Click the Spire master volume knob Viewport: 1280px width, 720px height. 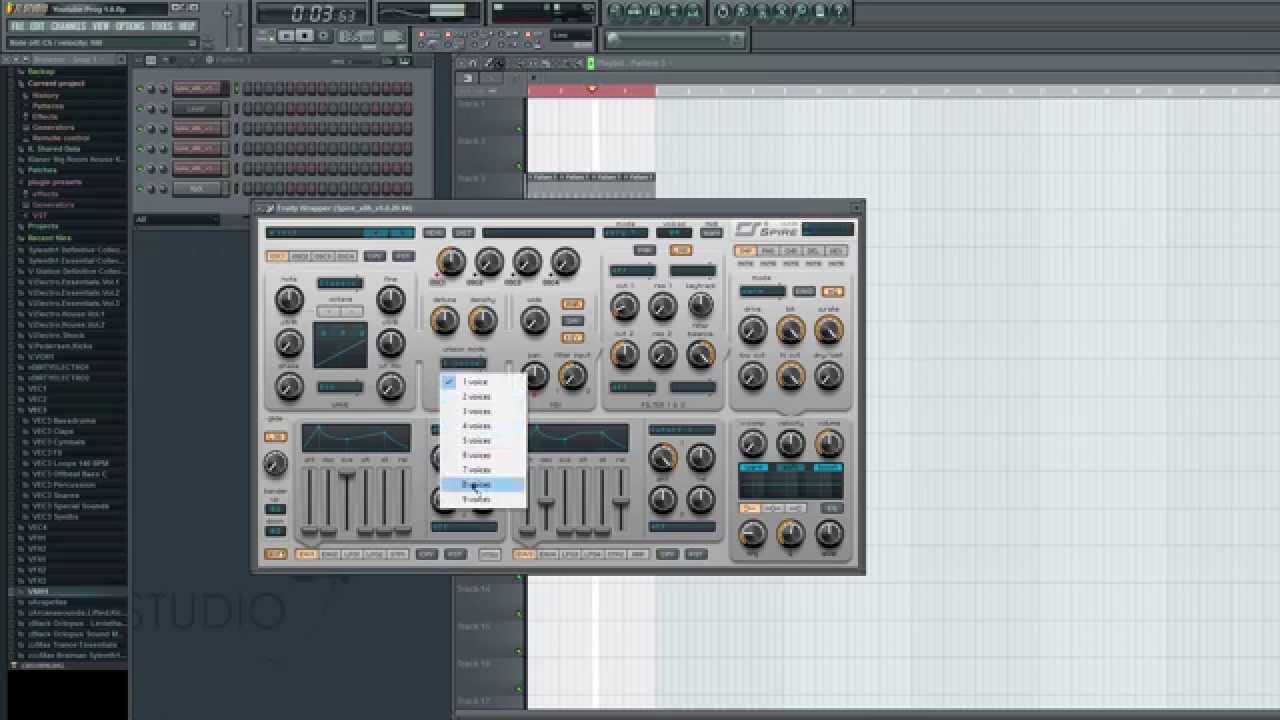[829, 443]
